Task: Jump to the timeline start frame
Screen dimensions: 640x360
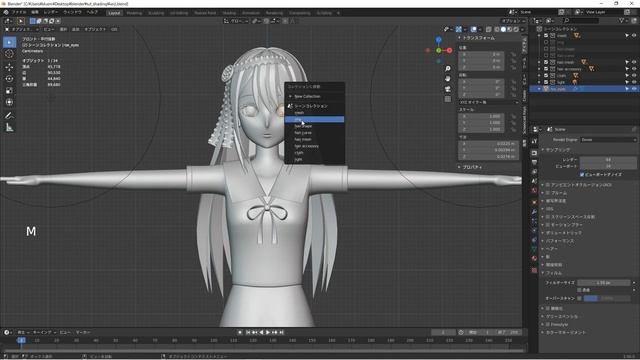Action: [x=248, y=332]
